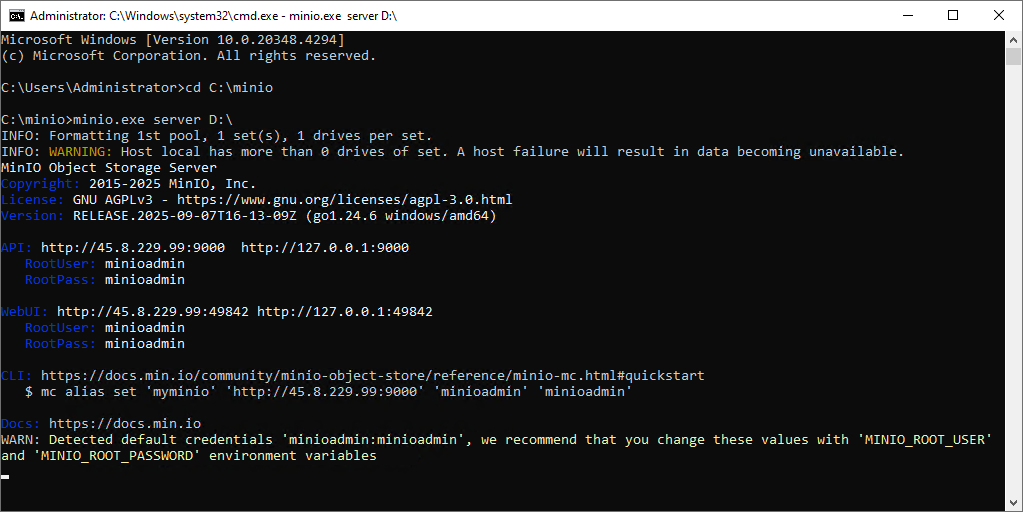Open the cmd icon system menu
Viewport: 1023px width, 512px height.
click(17, 15)
